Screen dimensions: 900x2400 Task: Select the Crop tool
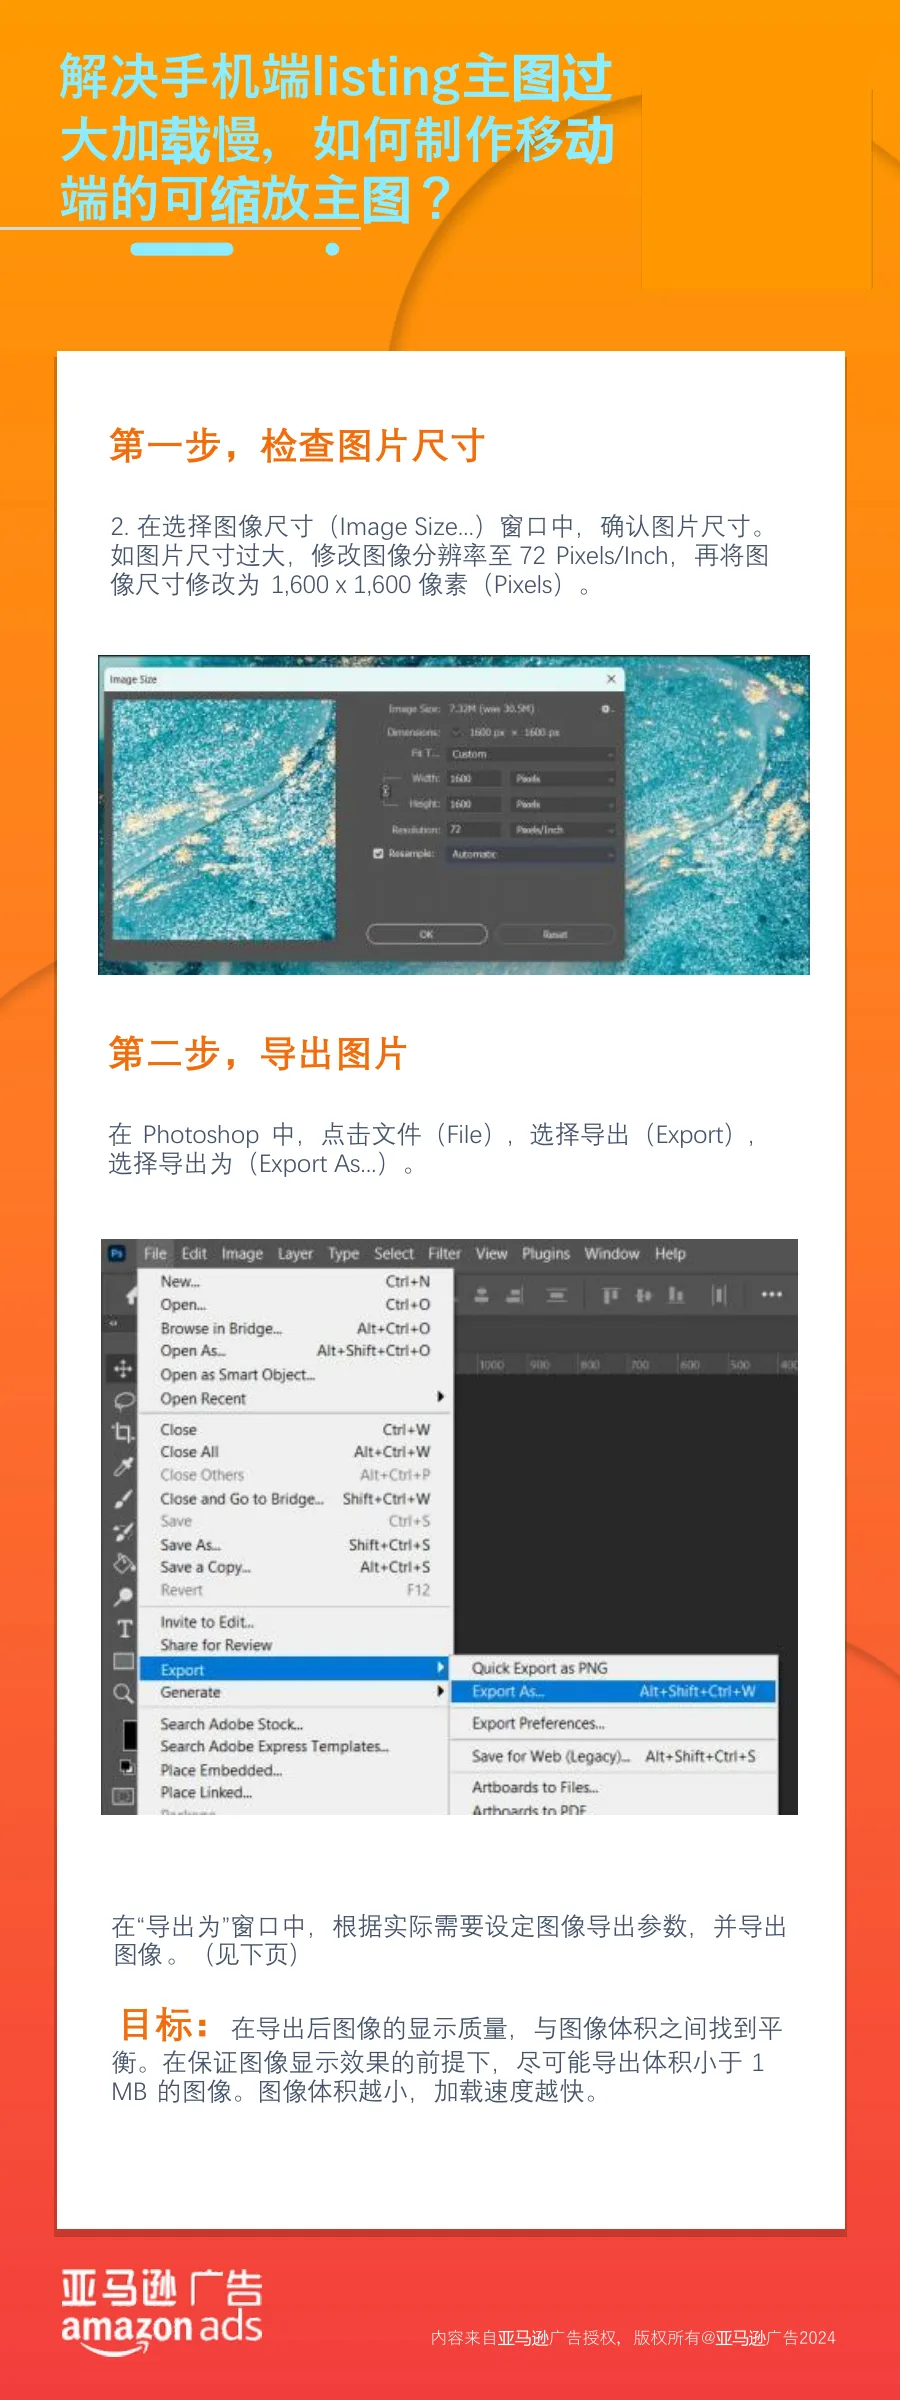[123, 1432]
